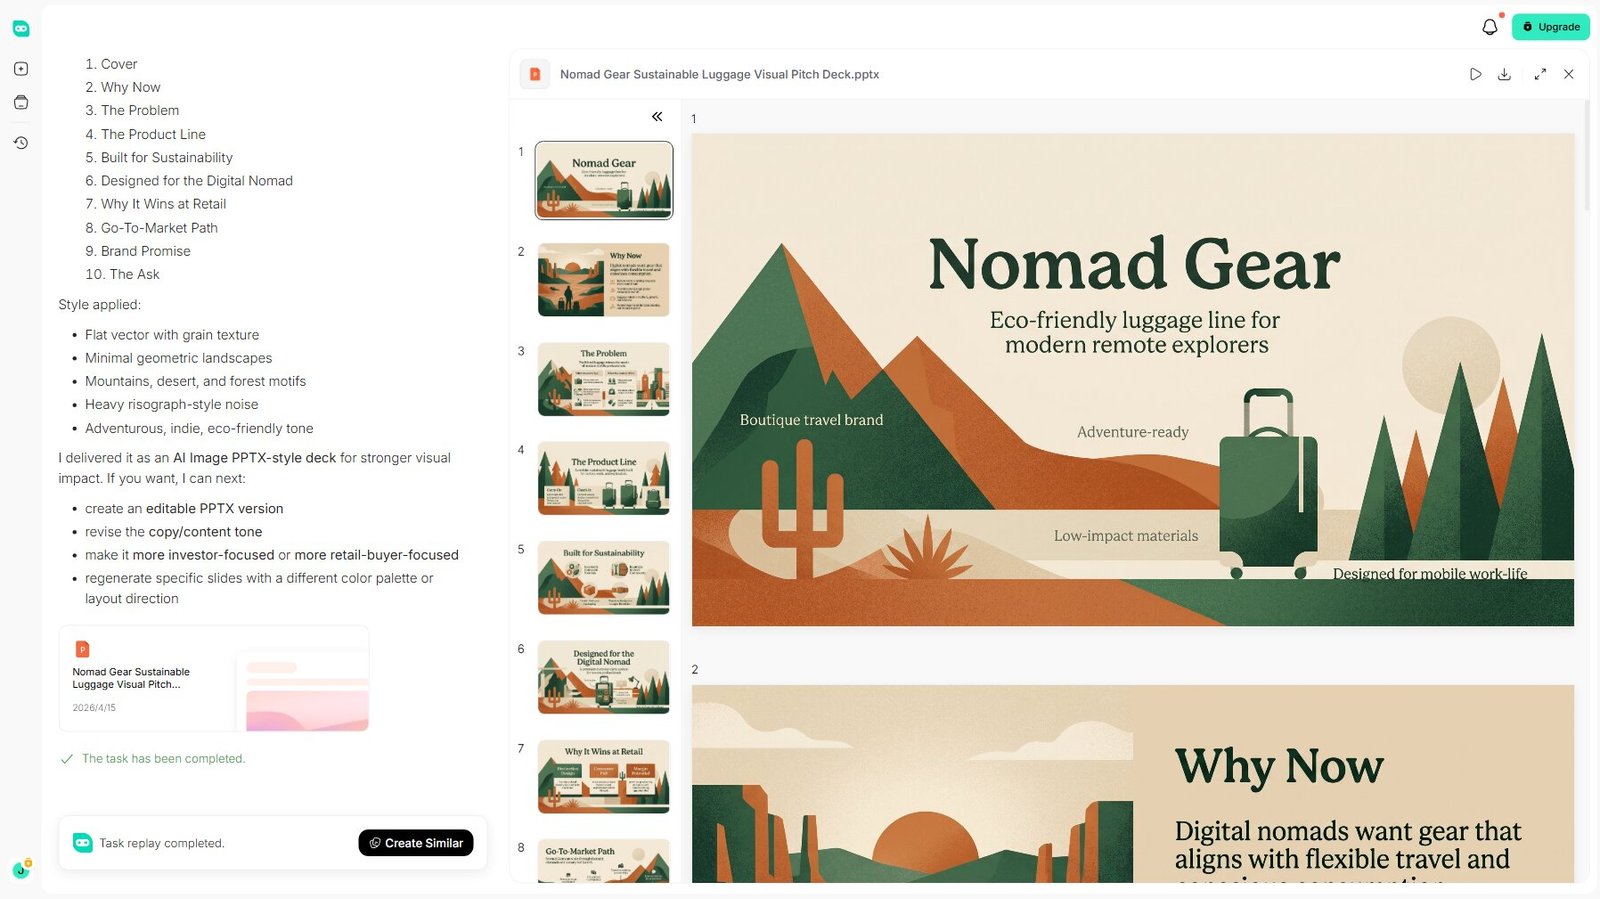Click the Why Now slide in preview
The width and height of the screenshot is (1600, 899).
(1133, 784)
